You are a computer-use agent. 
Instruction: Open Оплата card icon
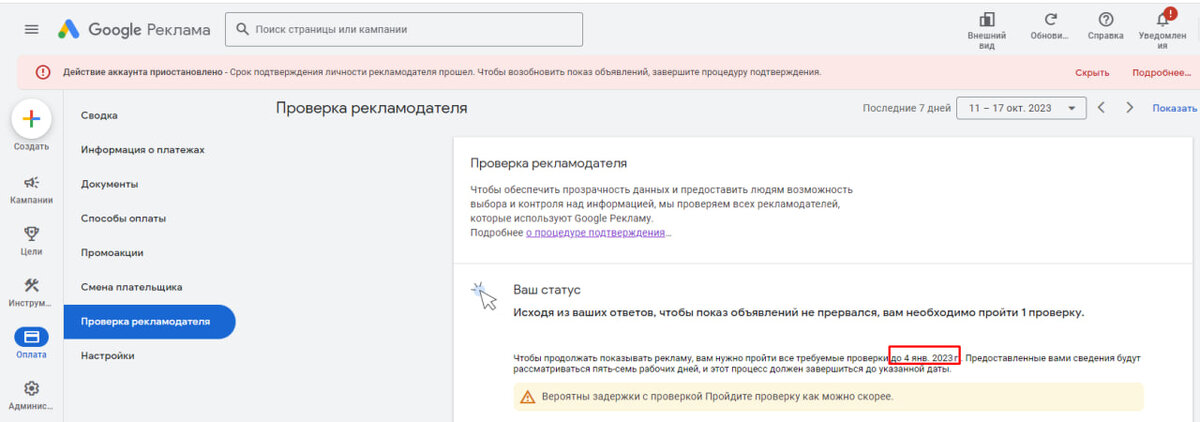31,338
